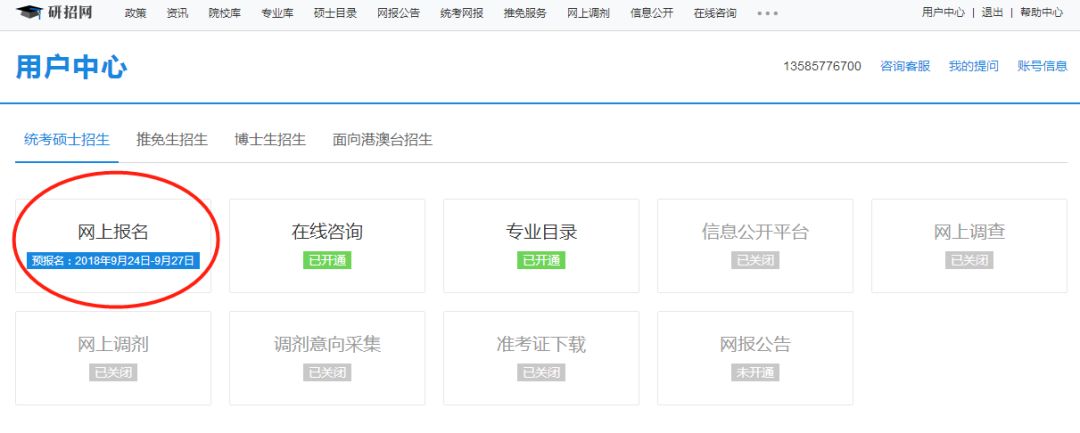Select 面向港澳台招生 tab

tap(382, 139)
